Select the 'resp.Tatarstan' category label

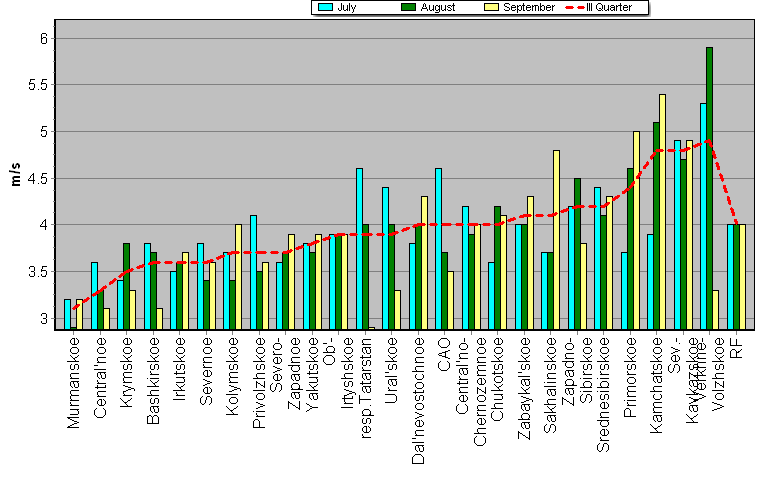point(365,388)
